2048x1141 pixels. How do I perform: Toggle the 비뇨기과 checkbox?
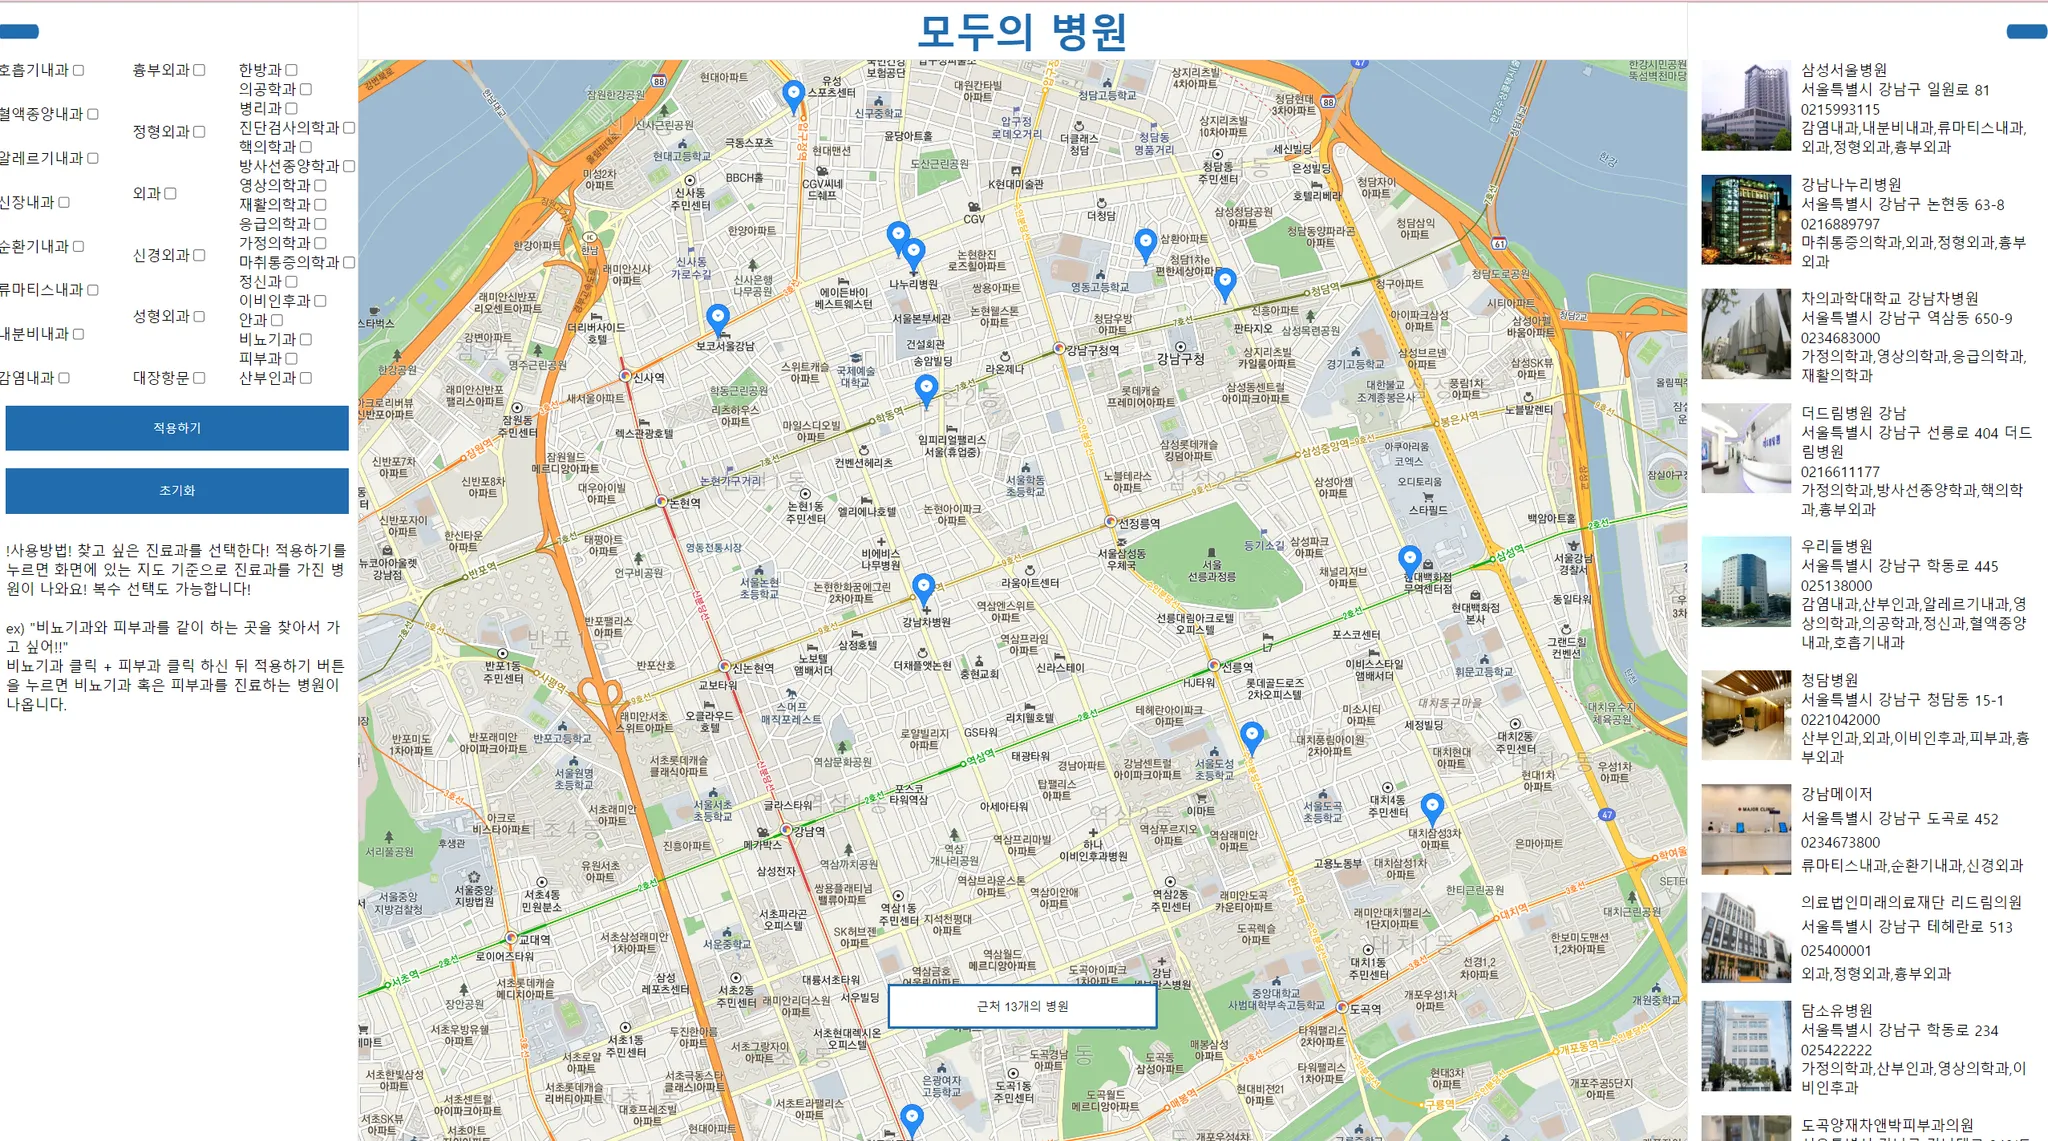click(x=305, y=339)
